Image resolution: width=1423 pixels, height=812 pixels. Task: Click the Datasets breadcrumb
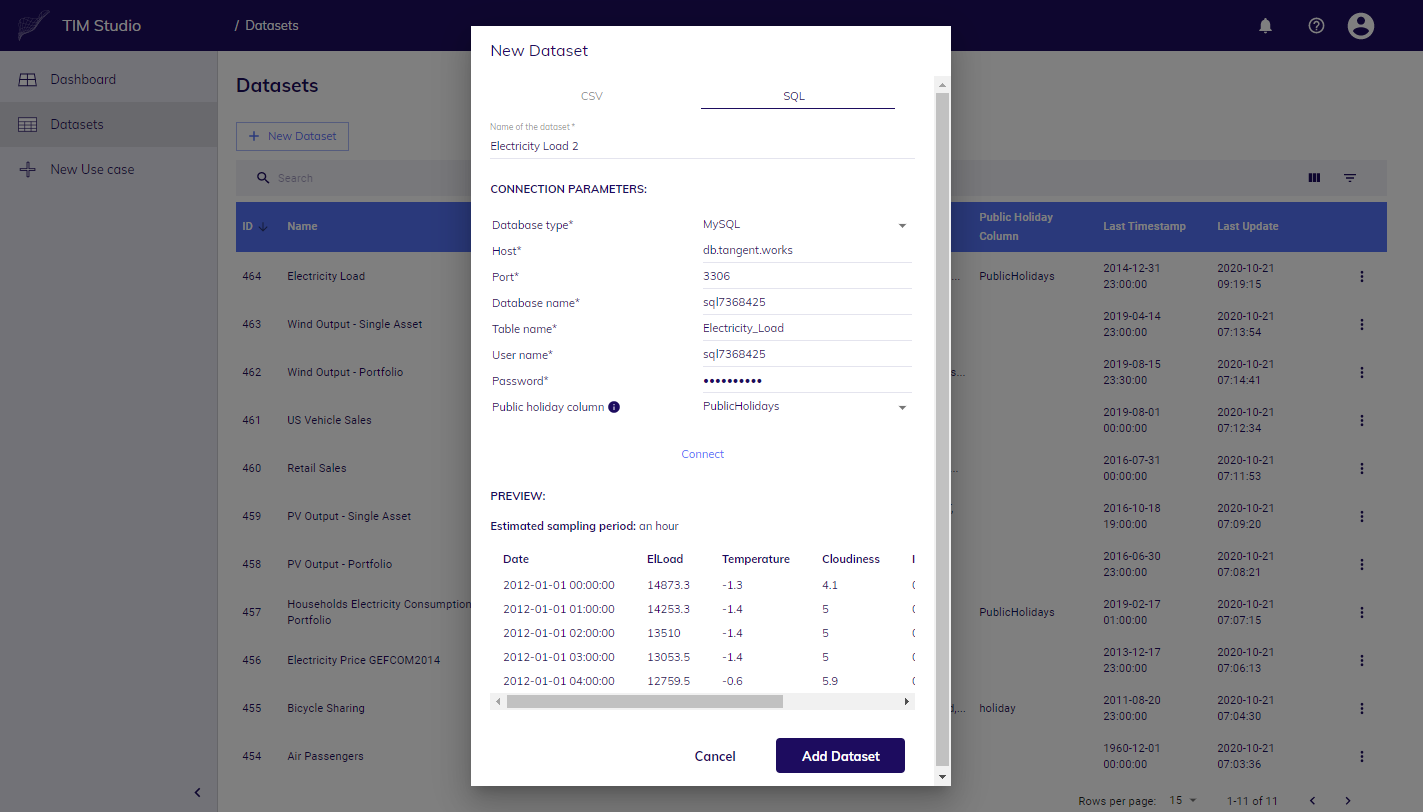tap(272, 25)
